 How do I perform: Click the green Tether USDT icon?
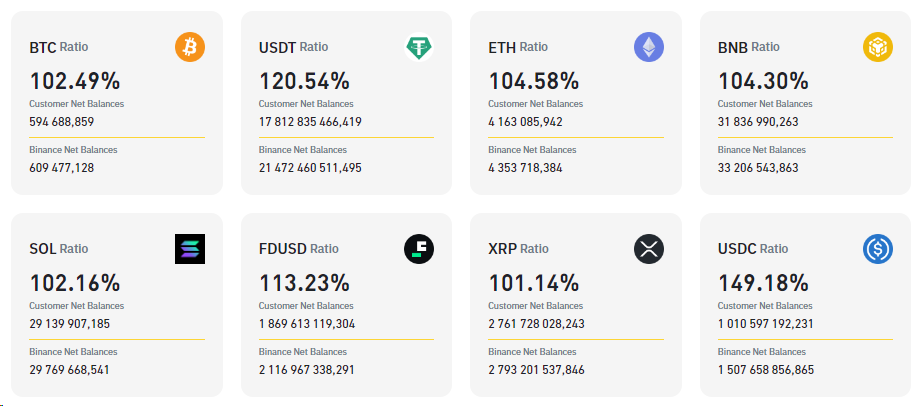pos(419,47)
